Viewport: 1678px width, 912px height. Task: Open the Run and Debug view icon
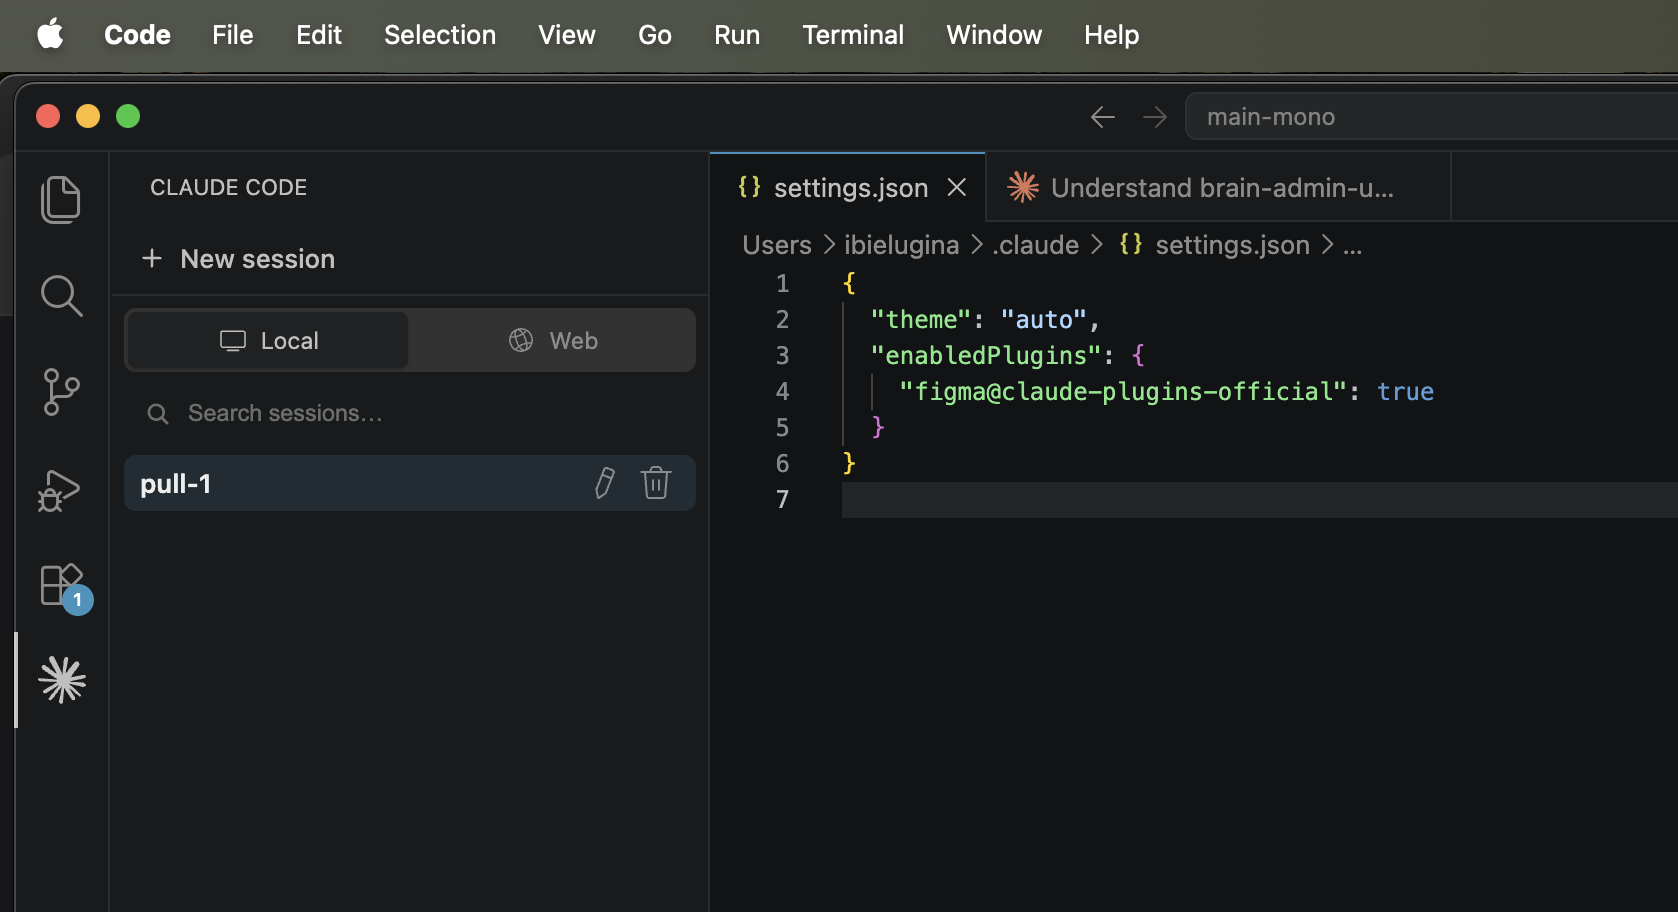(59, 491)
